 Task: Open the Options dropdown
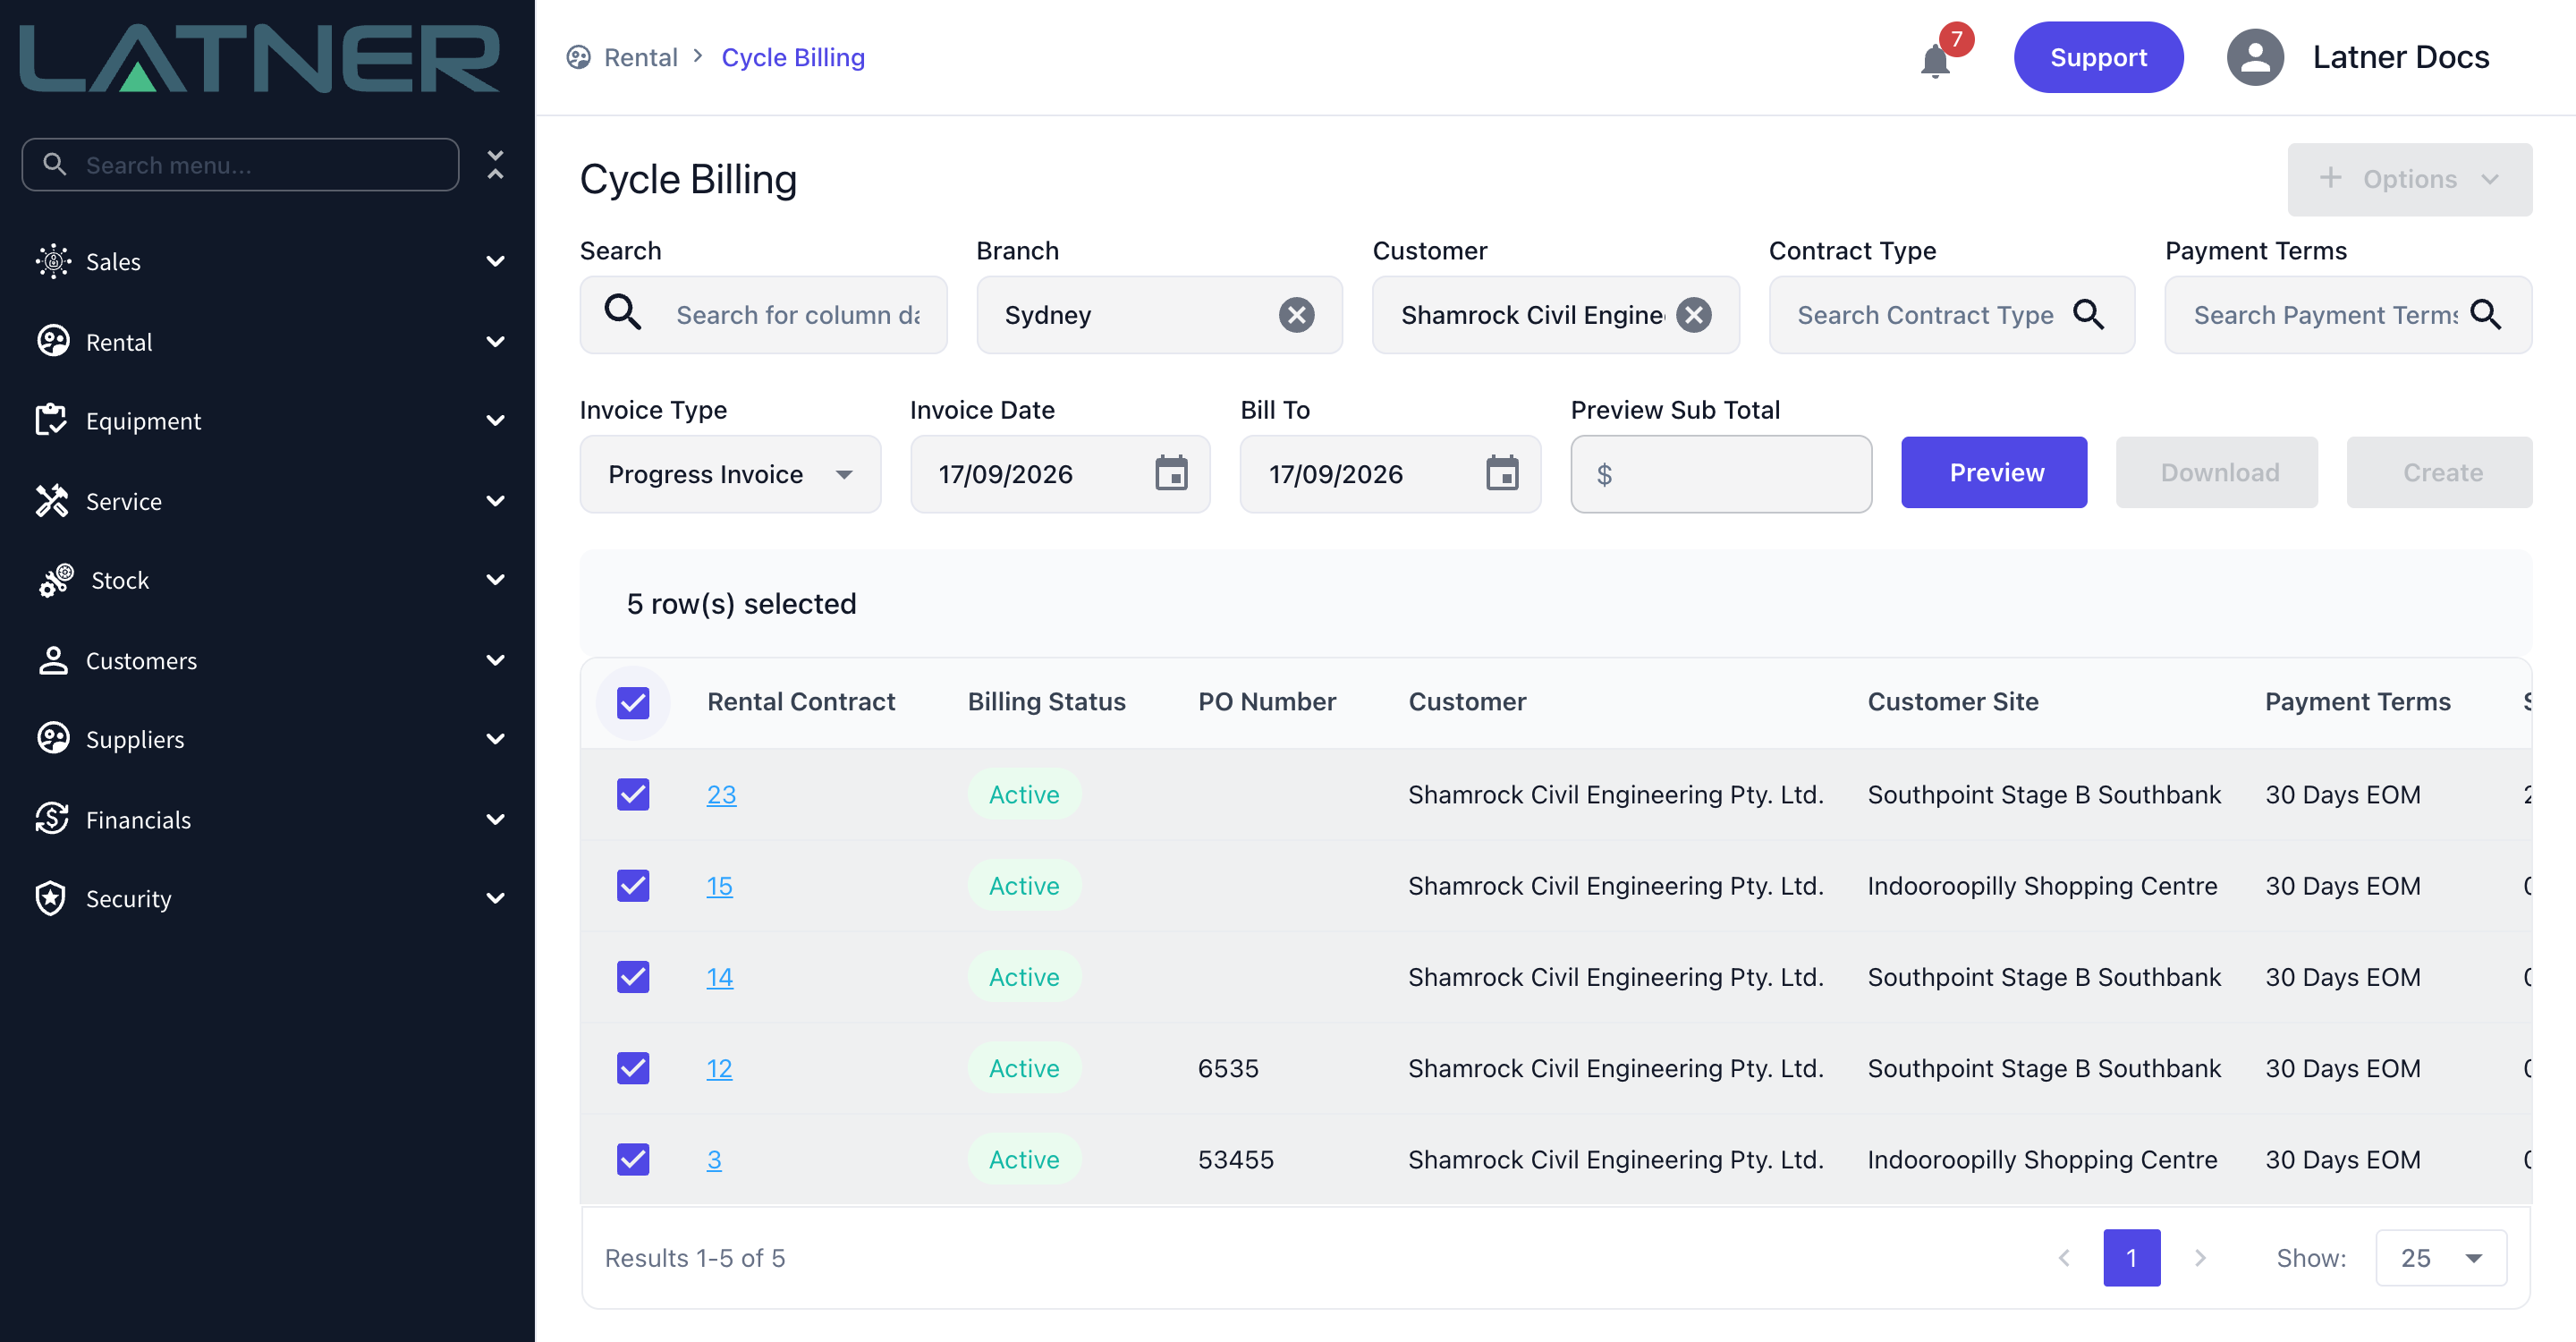pos(2409,179)
